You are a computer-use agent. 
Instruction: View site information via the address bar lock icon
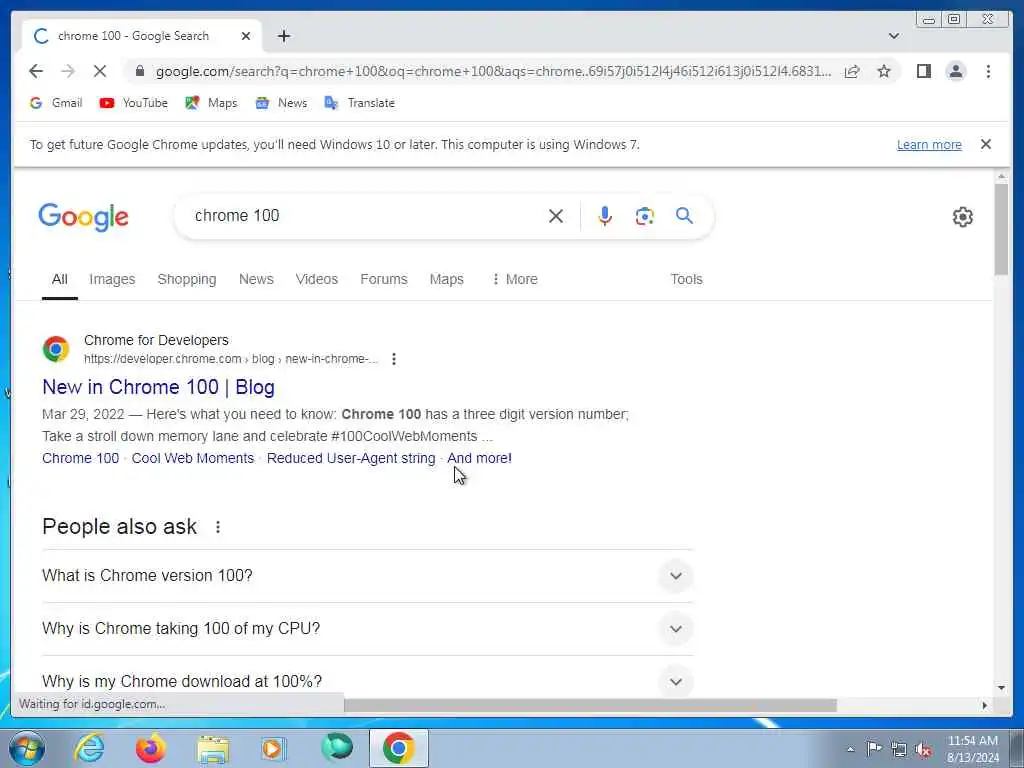pyautogui.click(x=139, y=71)
